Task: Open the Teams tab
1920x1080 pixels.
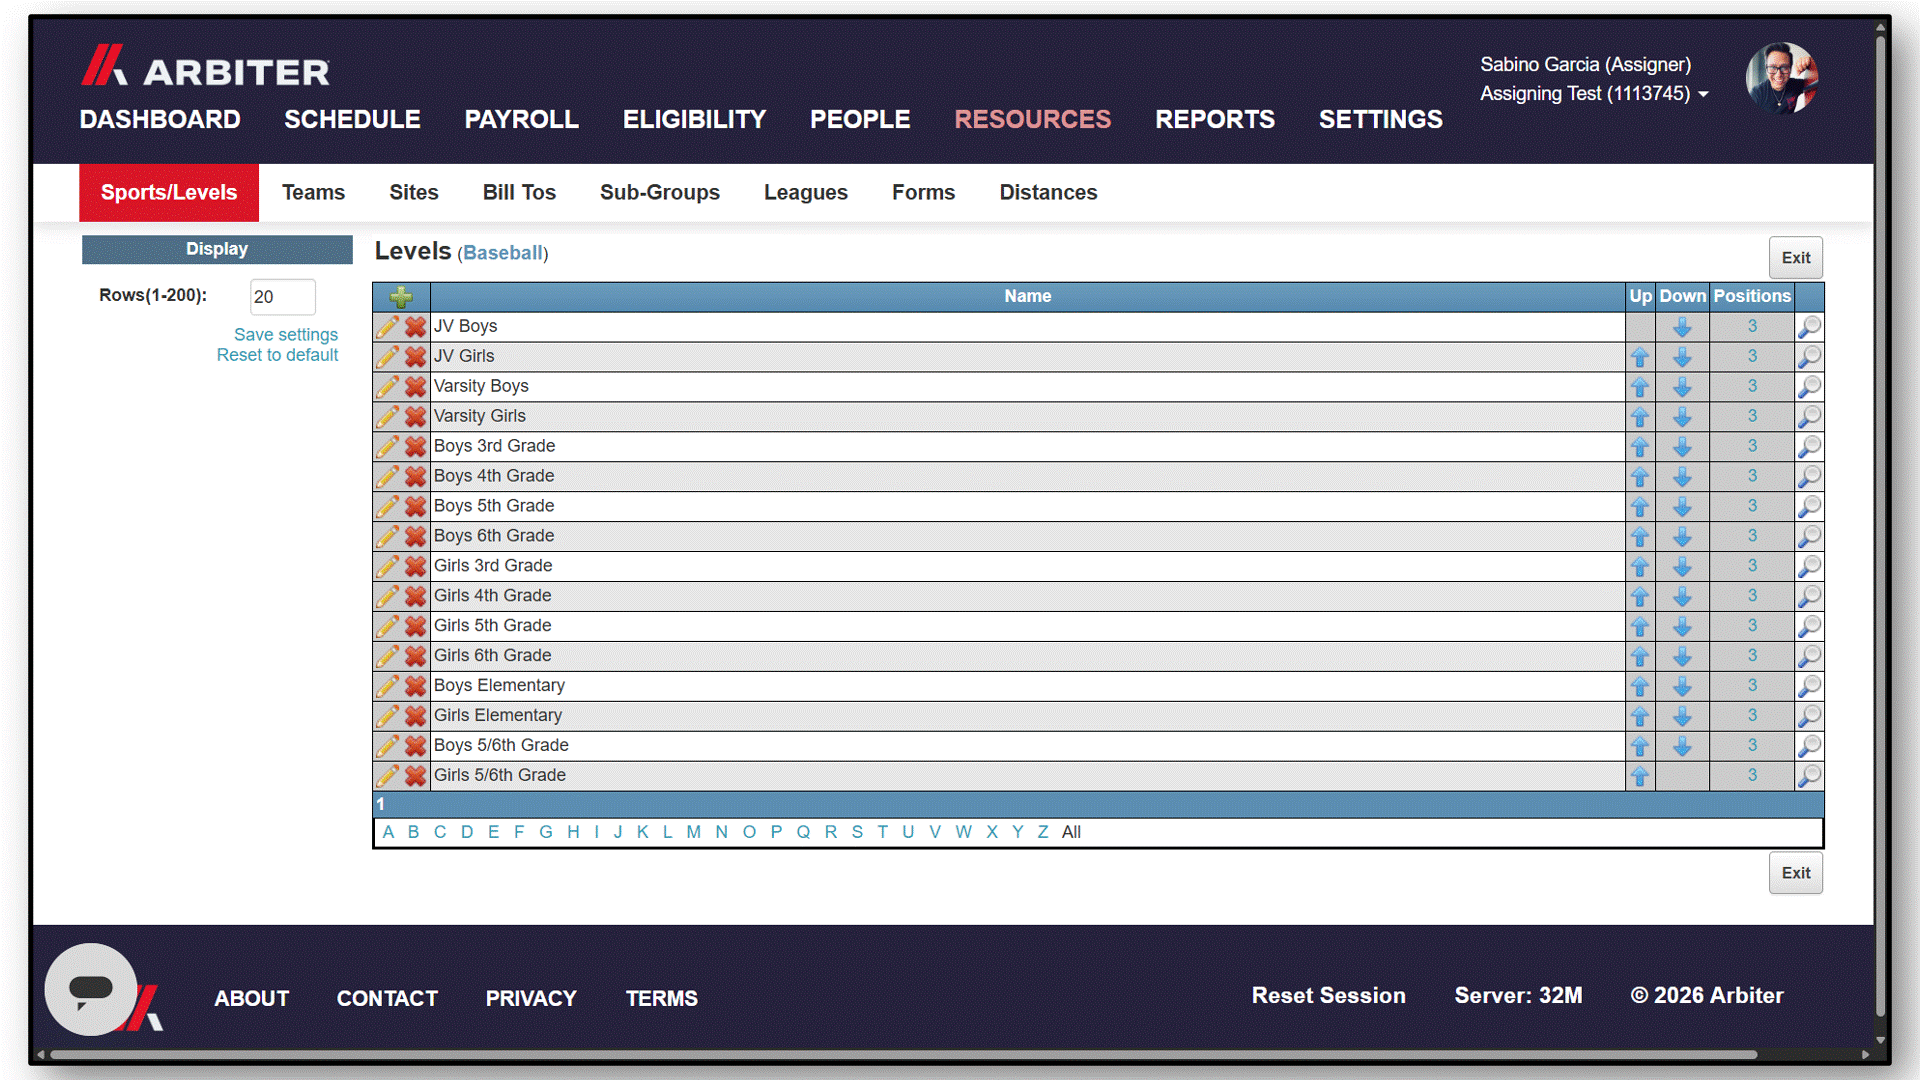Action: [313, 193]
